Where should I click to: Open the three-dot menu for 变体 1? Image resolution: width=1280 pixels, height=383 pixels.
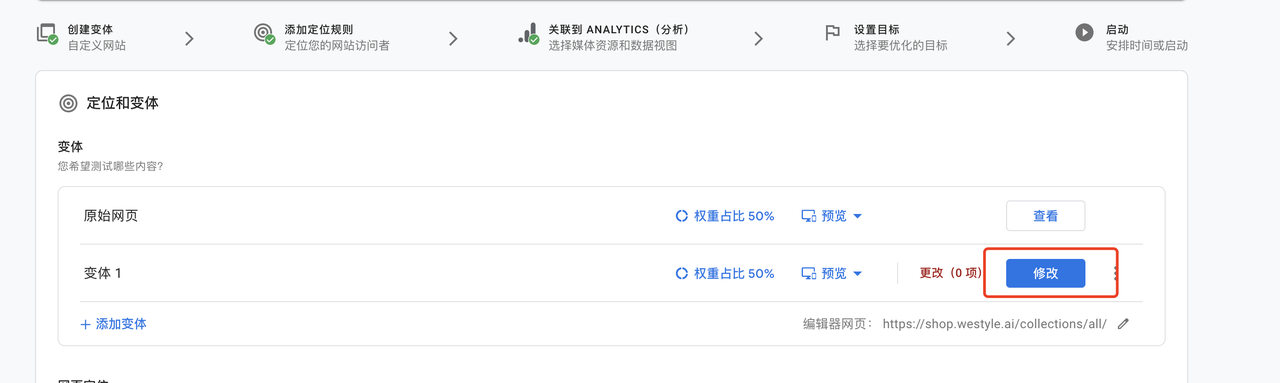1116,273
